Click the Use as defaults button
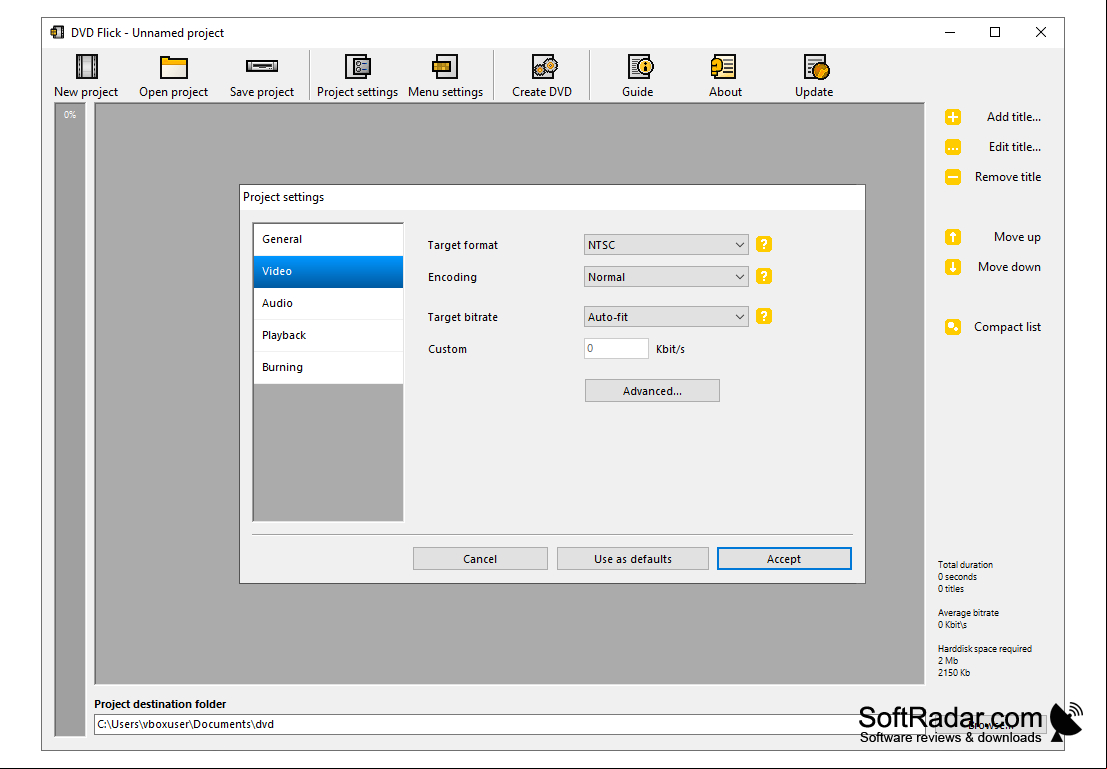The image size is (1107, 769). [633, 559]
